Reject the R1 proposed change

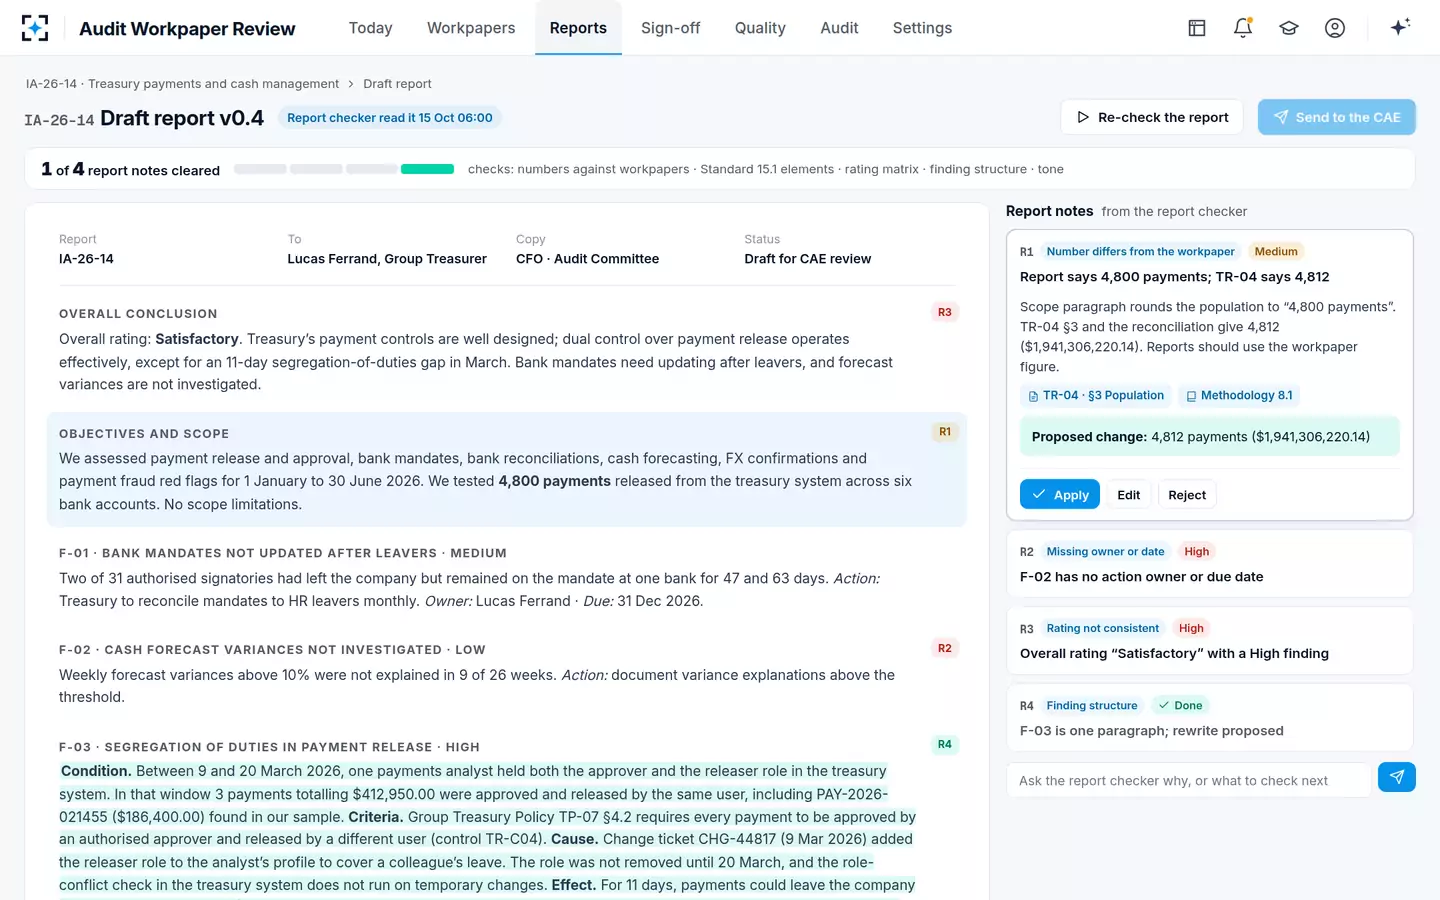(x=1187, y=494)
